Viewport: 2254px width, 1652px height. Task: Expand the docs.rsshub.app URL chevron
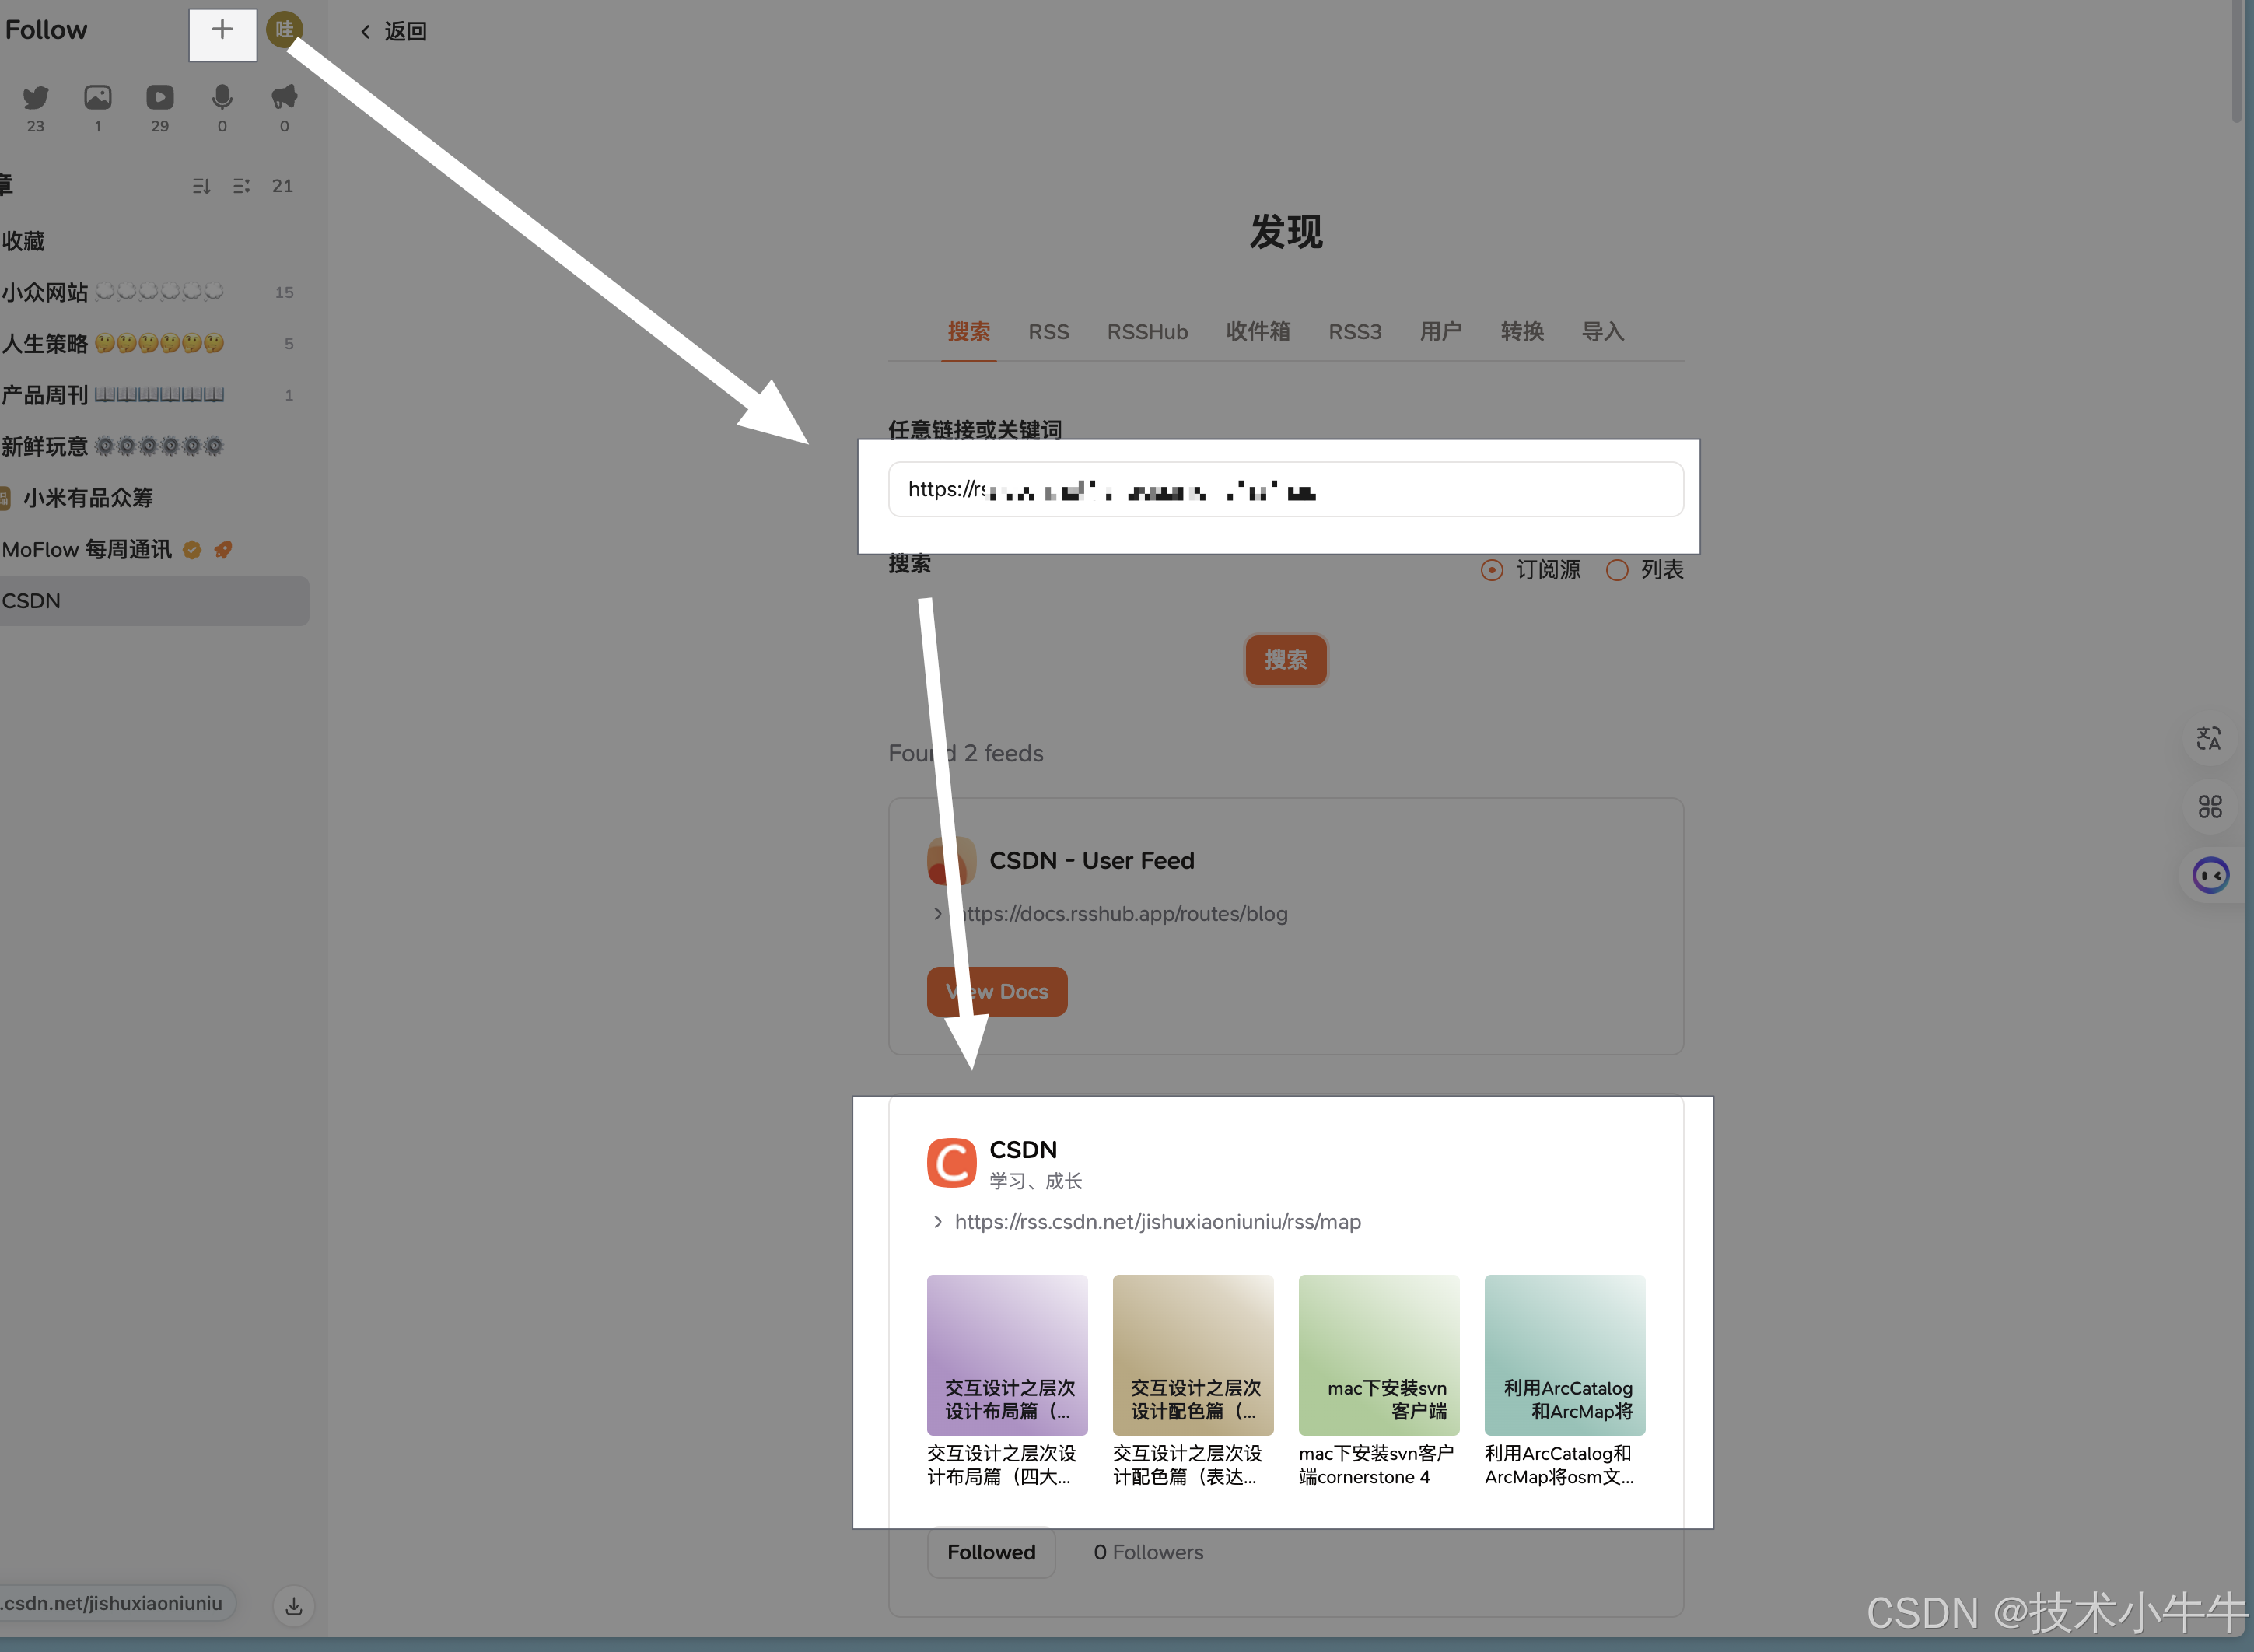pos(937,914)
